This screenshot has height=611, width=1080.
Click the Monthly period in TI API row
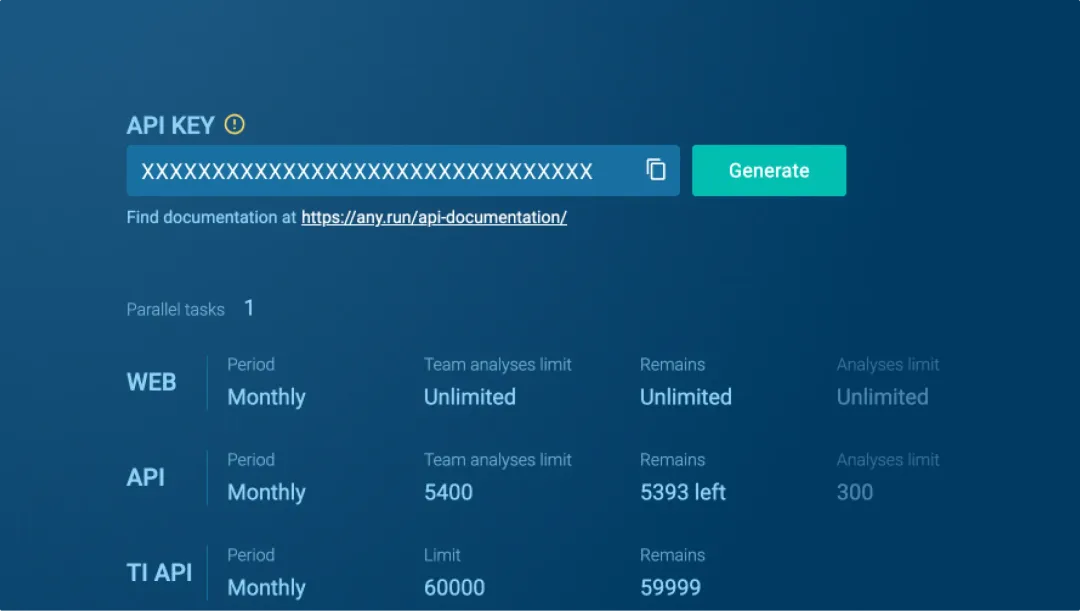[x=266, y=587]
